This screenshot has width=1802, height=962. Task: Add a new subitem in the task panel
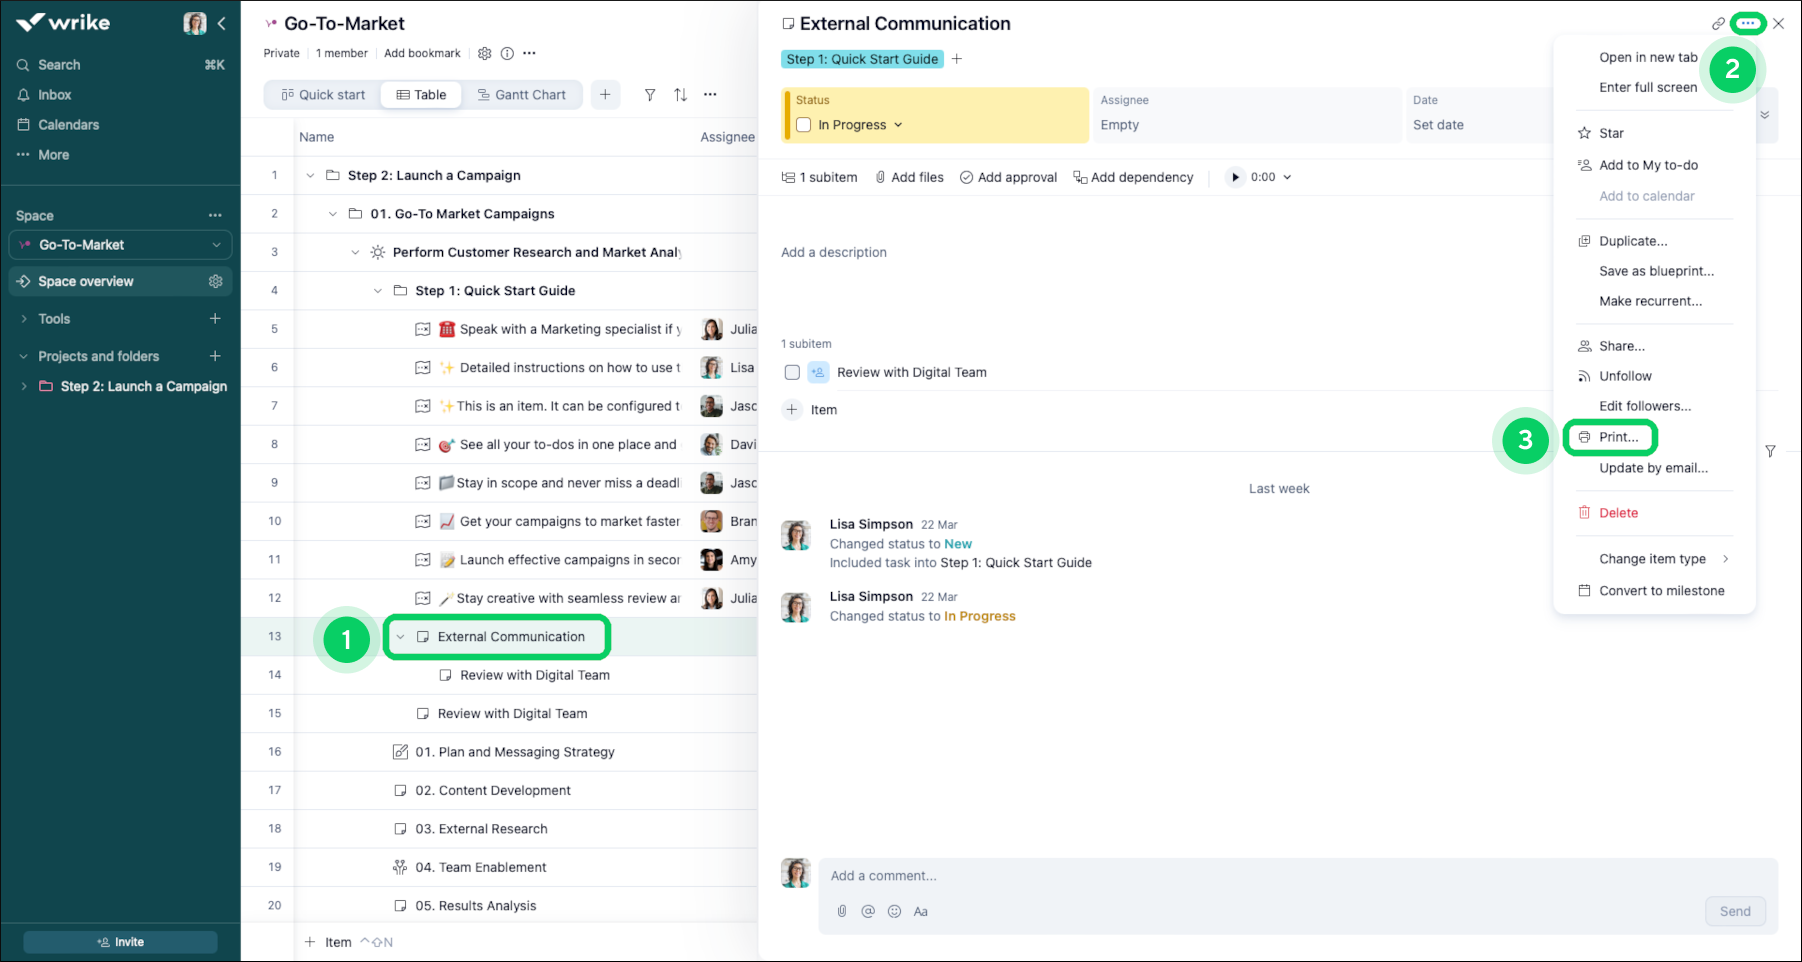811,410
